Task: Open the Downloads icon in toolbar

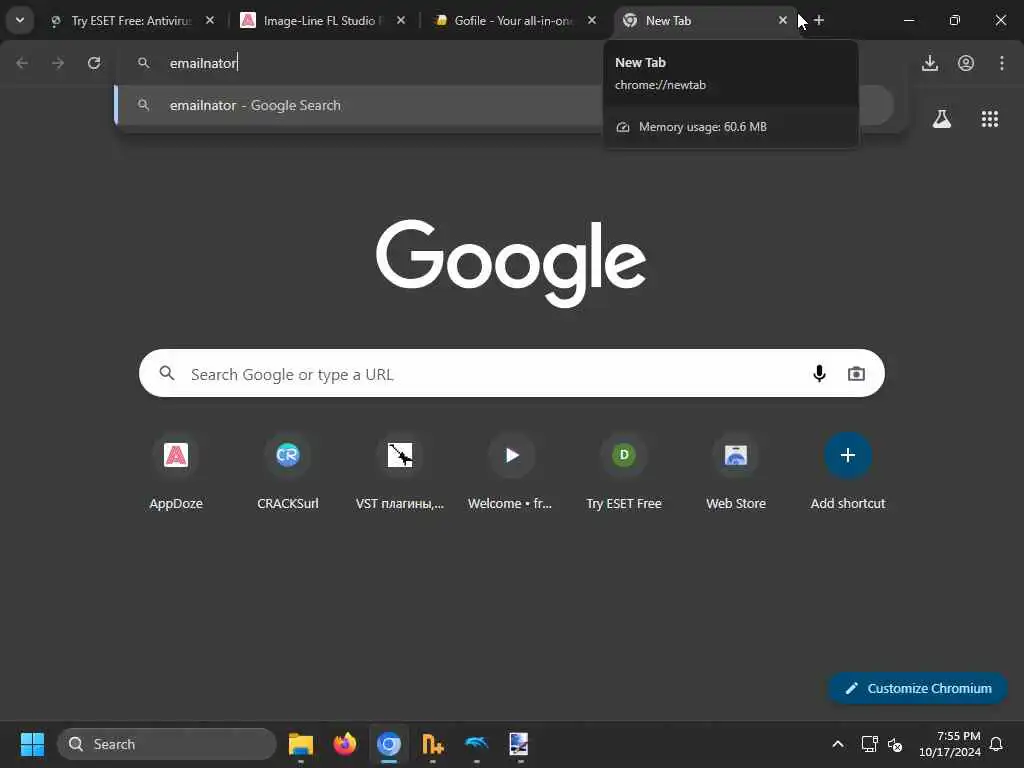Action: (930, 63)
